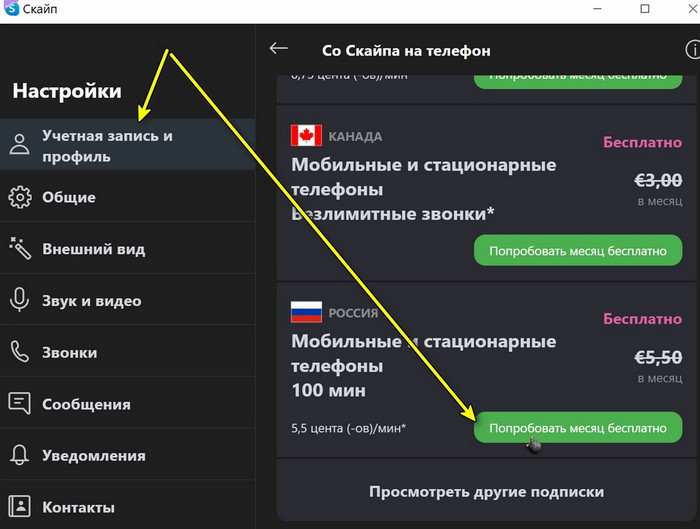This screenshot has height=529, width=700.
Task: Open Учетная запись и профиль settings
Action: pyautogui.click(x=128, y=145)
